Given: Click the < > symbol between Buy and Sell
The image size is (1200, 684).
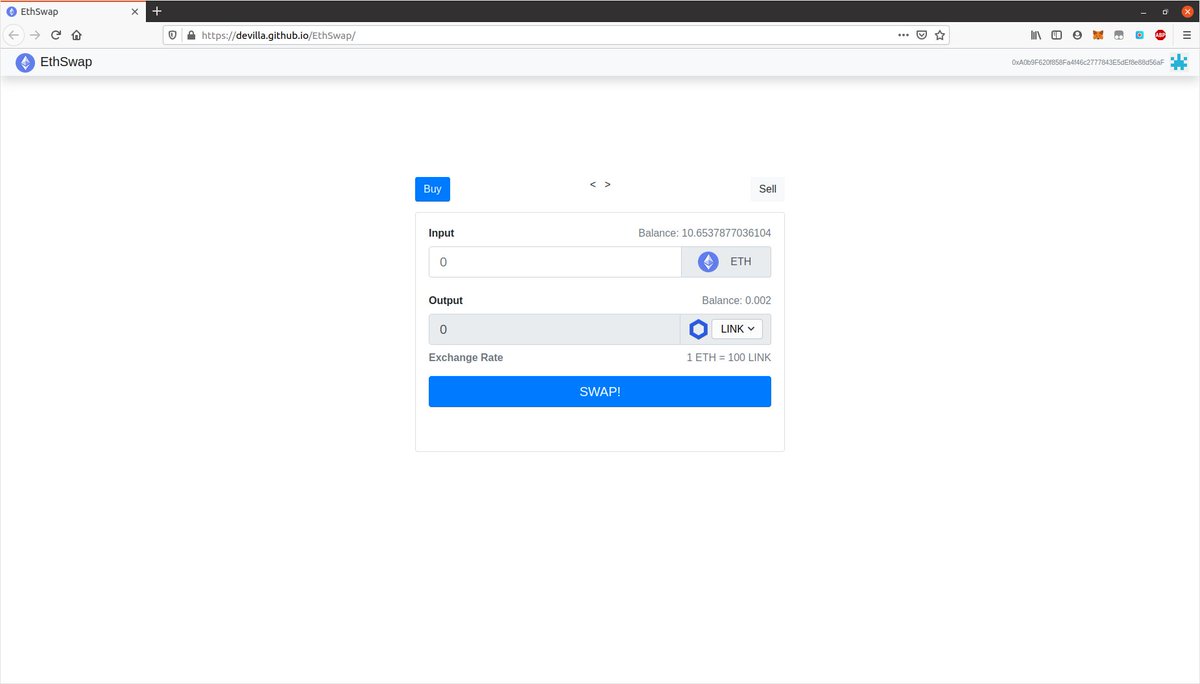Looking at the screenshot, I should 600,184.
